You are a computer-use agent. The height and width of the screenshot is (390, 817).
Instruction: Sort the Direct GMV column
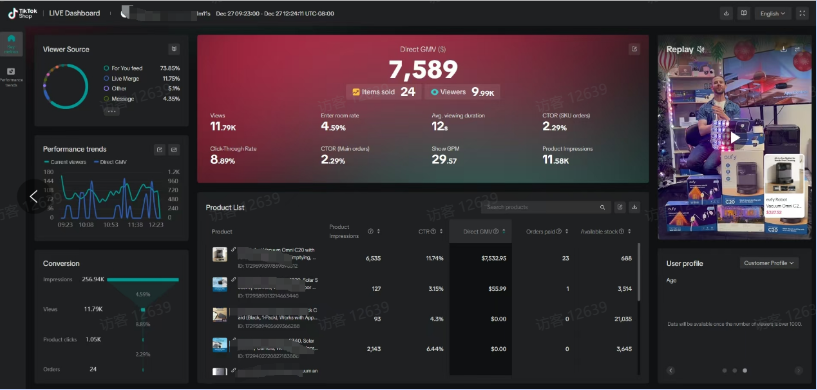[503, 231]
